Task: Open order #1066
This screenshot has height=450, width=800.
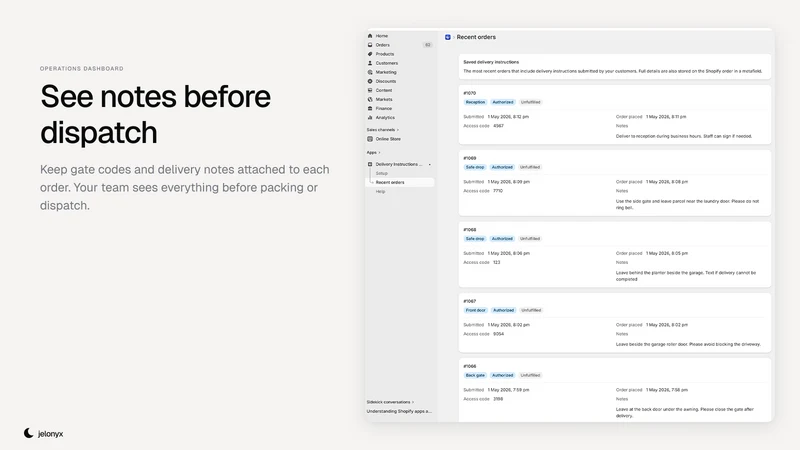Action: tap(469, 366)
